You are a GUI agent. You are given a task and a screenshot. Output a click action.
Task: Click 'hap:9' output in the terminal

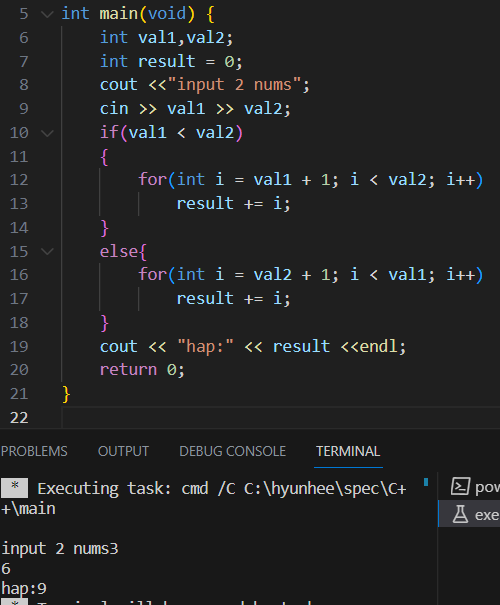[24, 589]
